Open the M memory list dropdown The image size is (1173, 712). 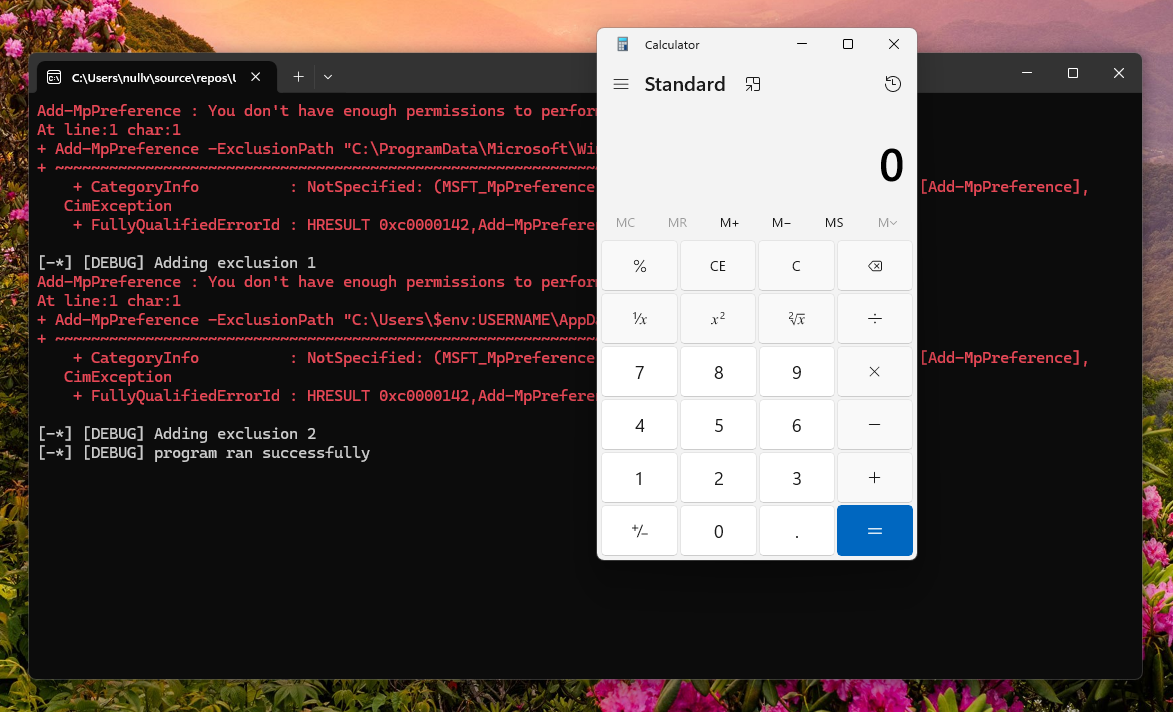(887, 222)
